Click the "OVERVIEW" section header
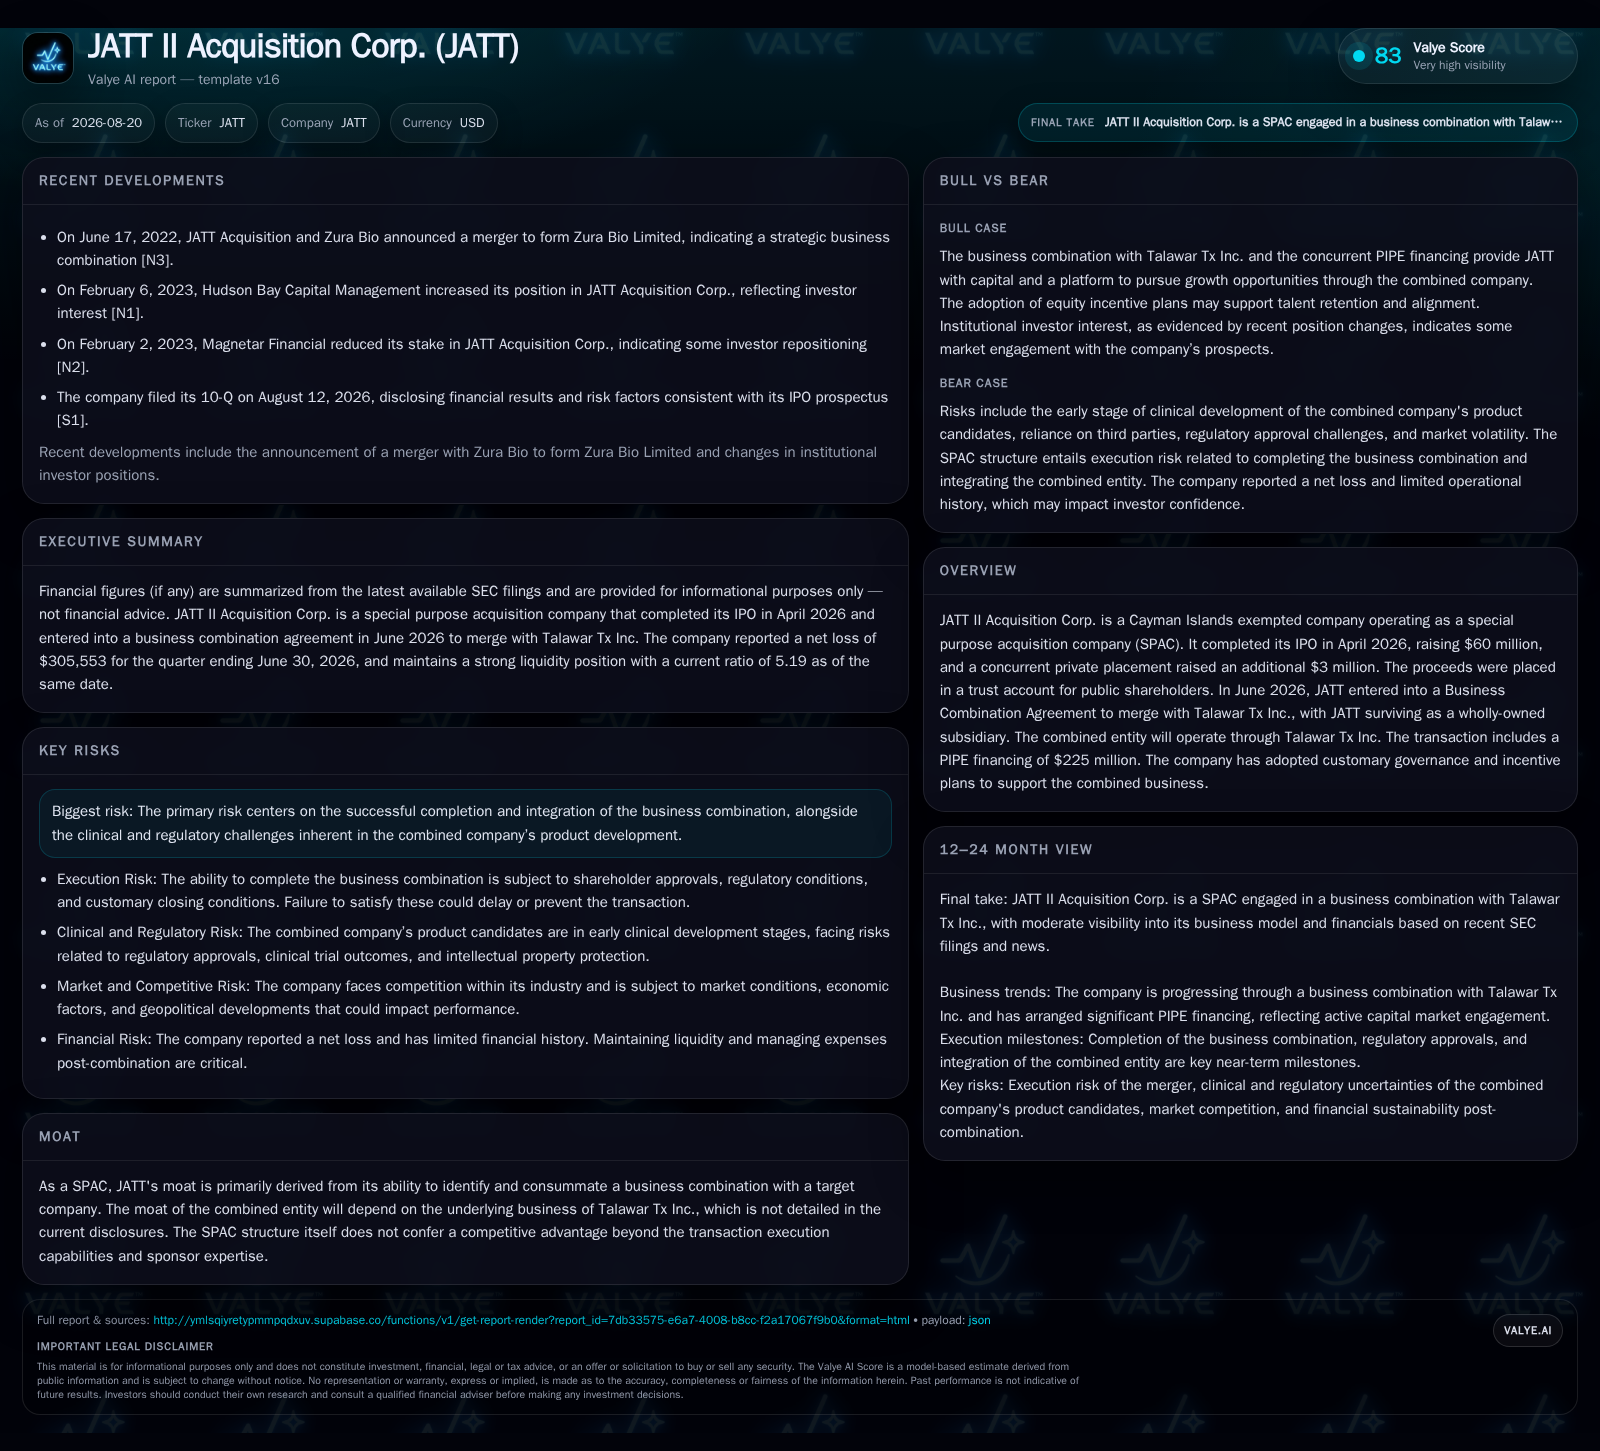This screenshot has width=1600, height=1451. click(x=978, y=571)
